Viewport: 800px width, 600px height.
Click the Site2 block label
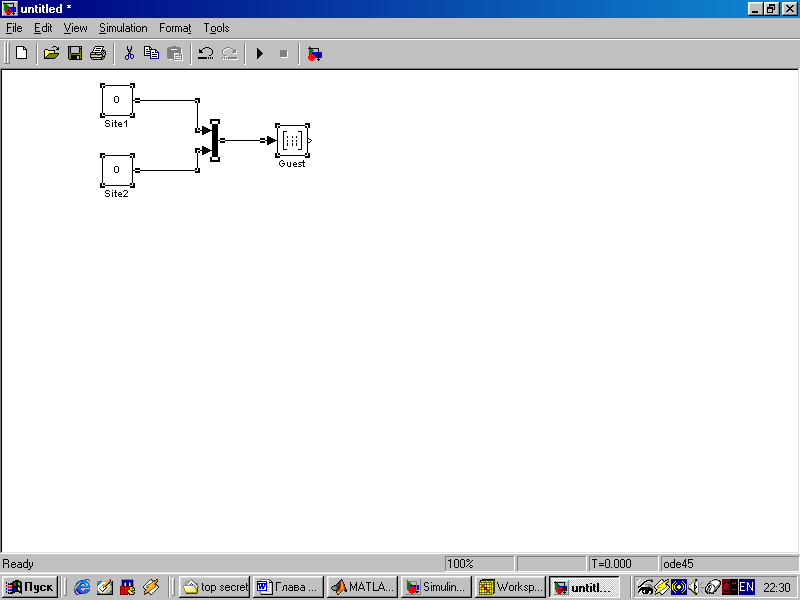pyautogui.click(x=116, y=194)
